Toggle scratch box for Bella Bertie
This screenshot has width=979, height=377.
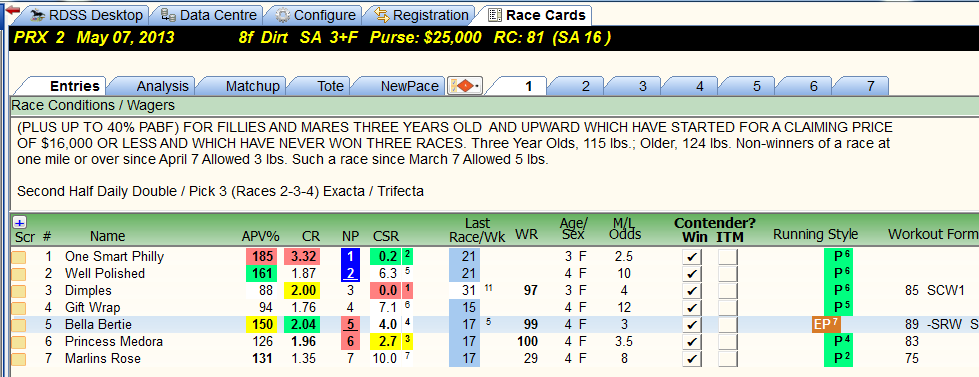(19, 325)
